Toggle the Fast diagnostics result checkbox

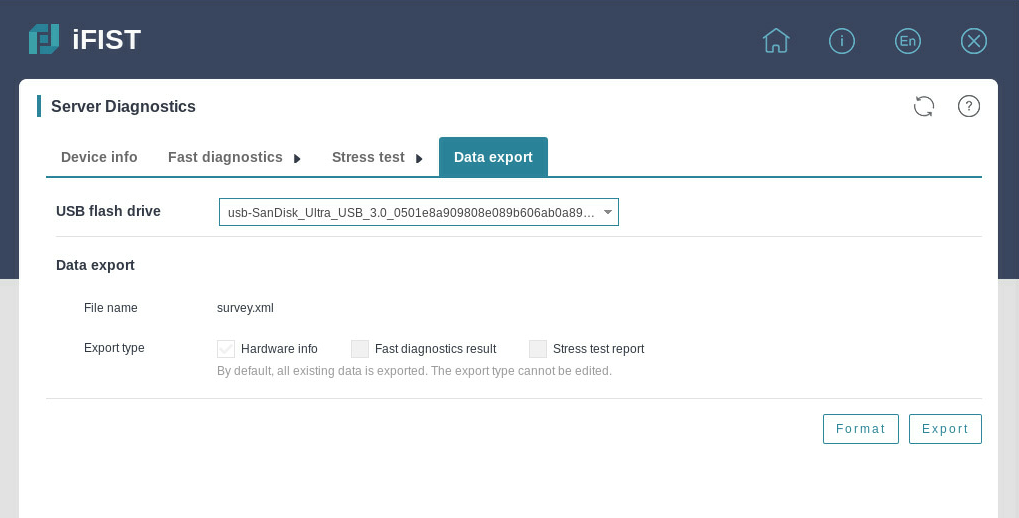[360, 349]
